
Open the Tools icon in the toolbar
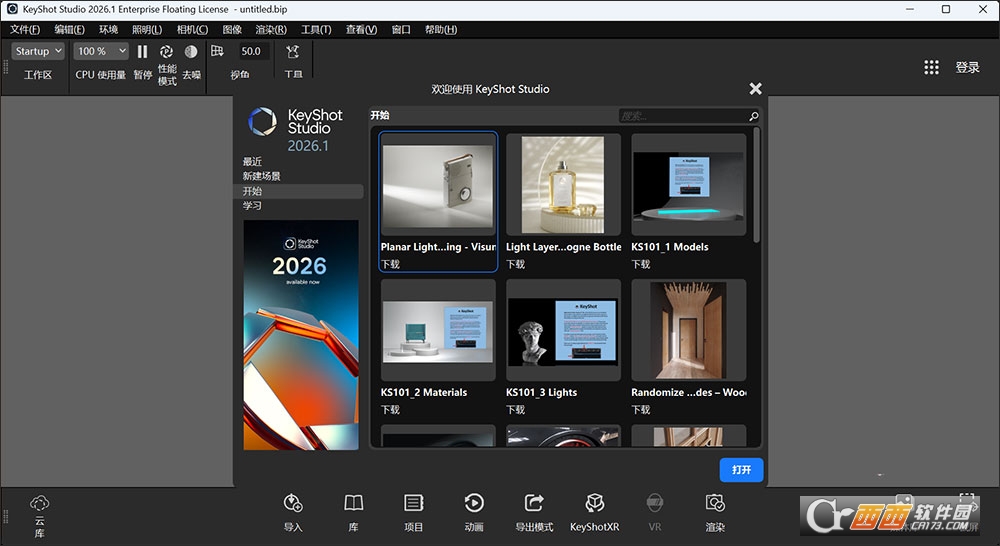[293, 51]
